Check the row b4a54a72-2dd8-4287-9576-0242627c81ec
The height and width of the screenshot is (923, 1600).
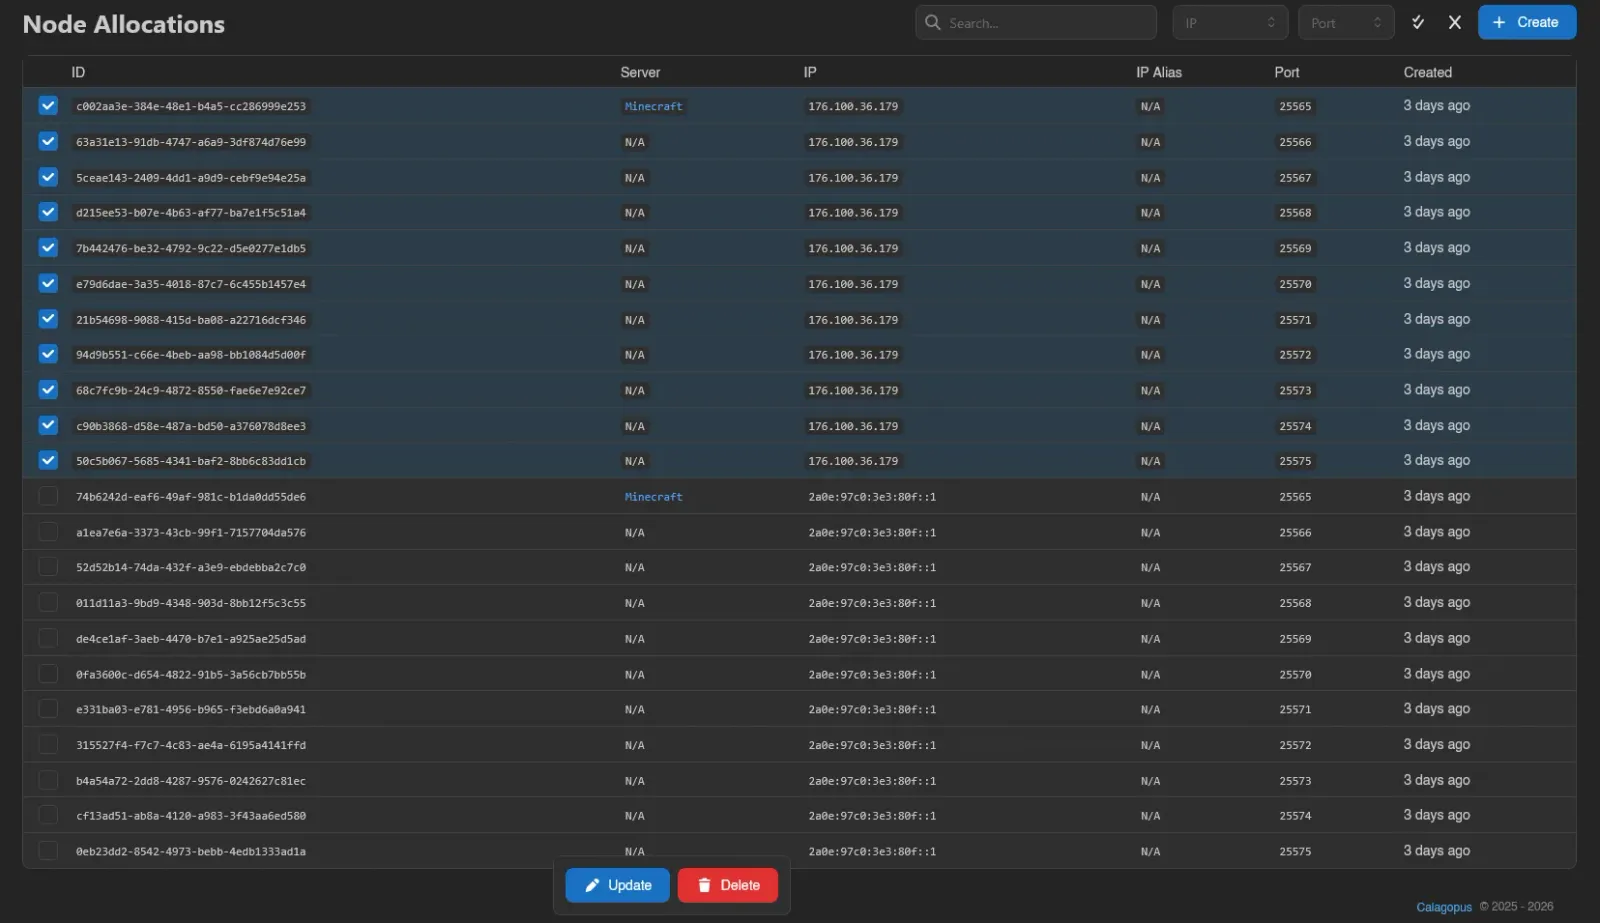point(48,780)
